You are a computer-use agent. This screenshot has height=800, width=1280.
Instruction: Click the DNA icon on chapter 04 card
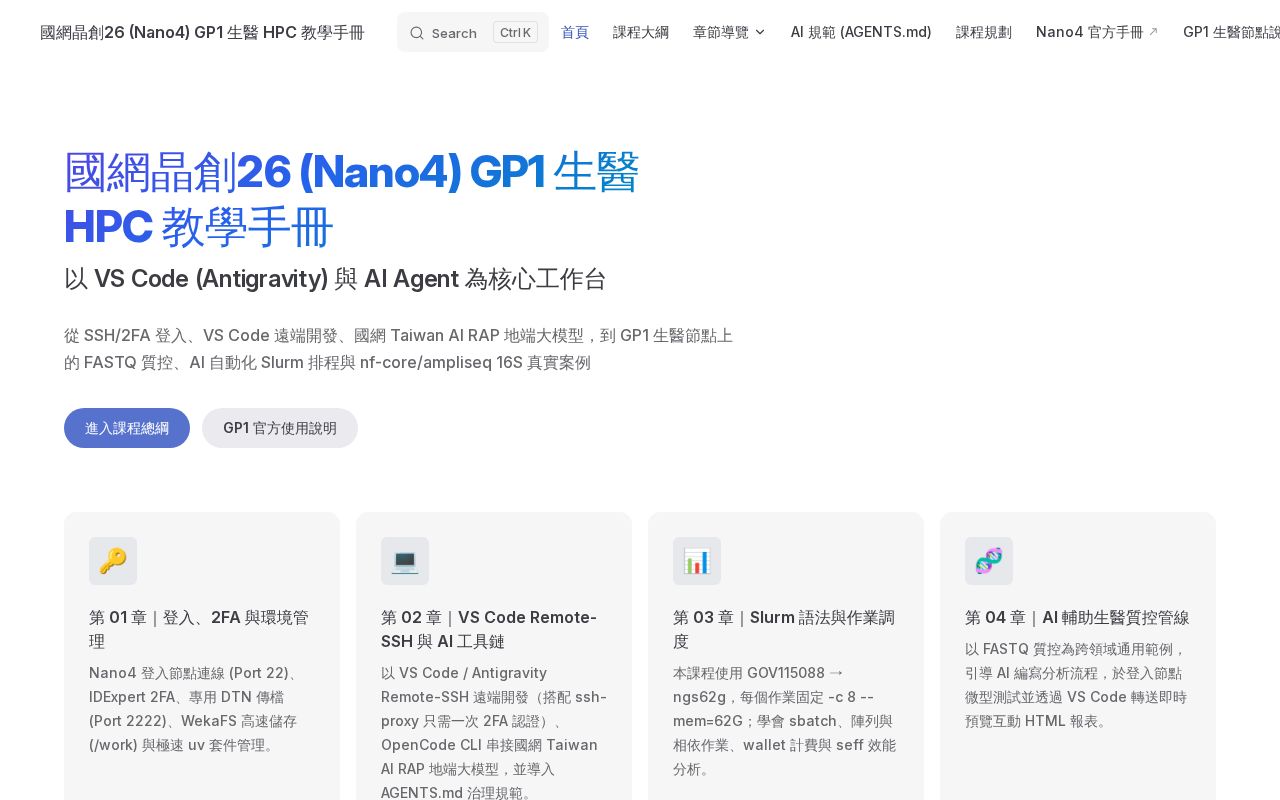click(x=989, y=561)
